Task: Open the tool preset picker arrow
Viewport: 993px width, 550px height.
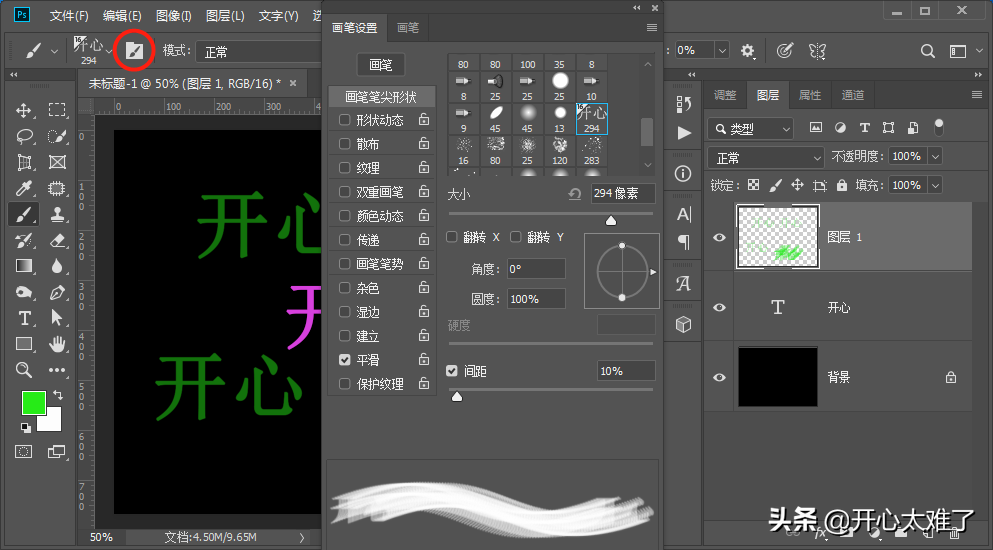Action: (54, 51)
